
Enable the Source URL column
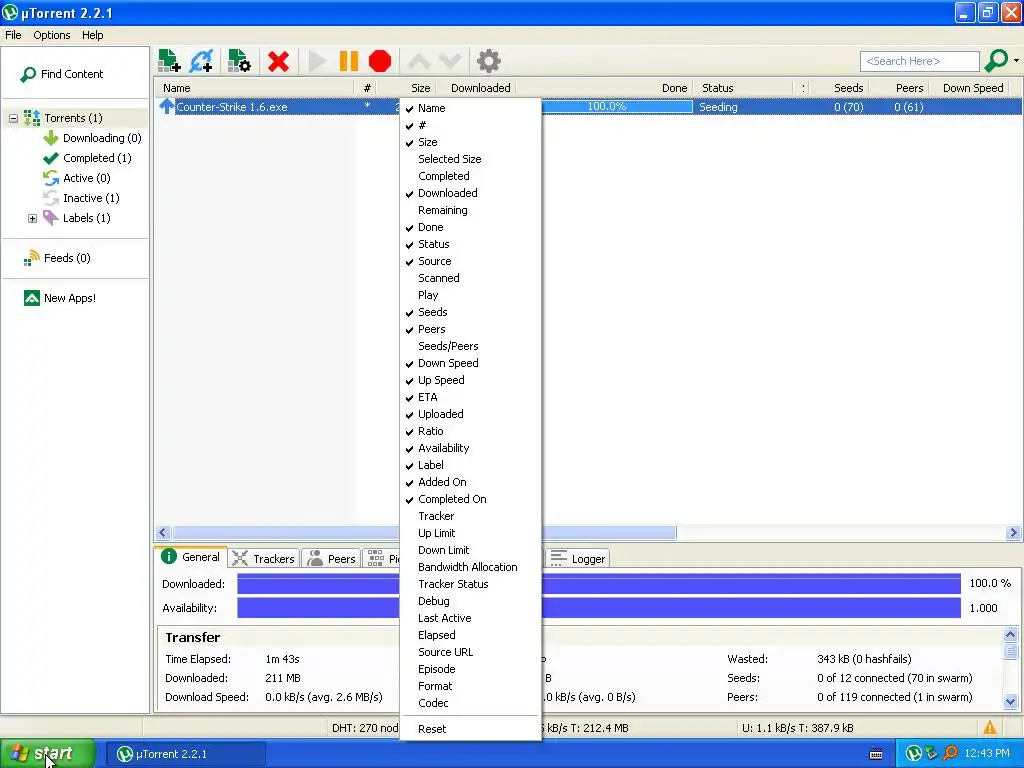click(470, 652)
